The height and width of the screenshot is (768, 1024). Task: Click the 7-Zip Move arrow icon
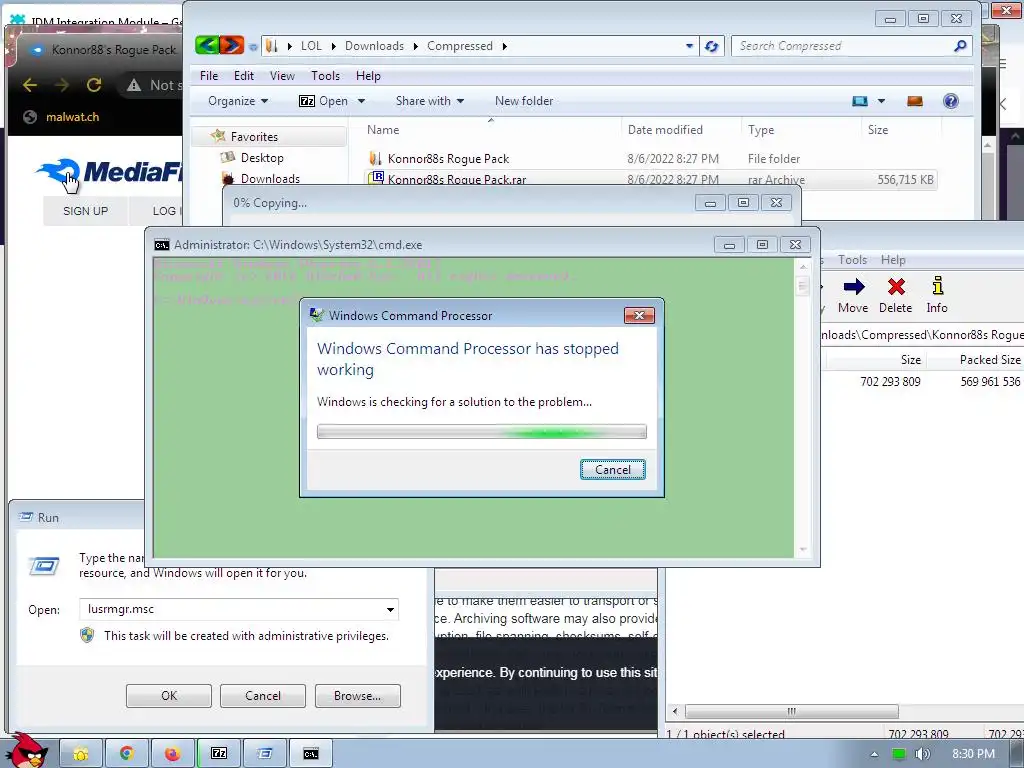click(x=854, y=286)
